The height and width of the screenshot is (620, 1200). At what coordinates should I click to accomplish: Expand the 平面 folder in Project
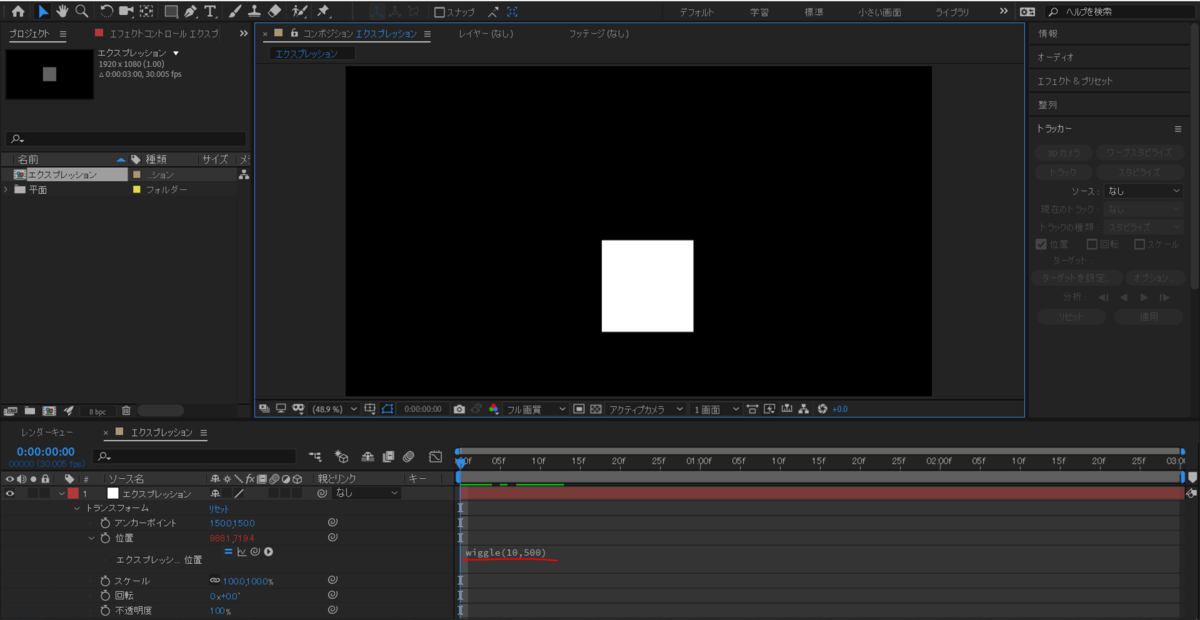(x=7, y=189)
